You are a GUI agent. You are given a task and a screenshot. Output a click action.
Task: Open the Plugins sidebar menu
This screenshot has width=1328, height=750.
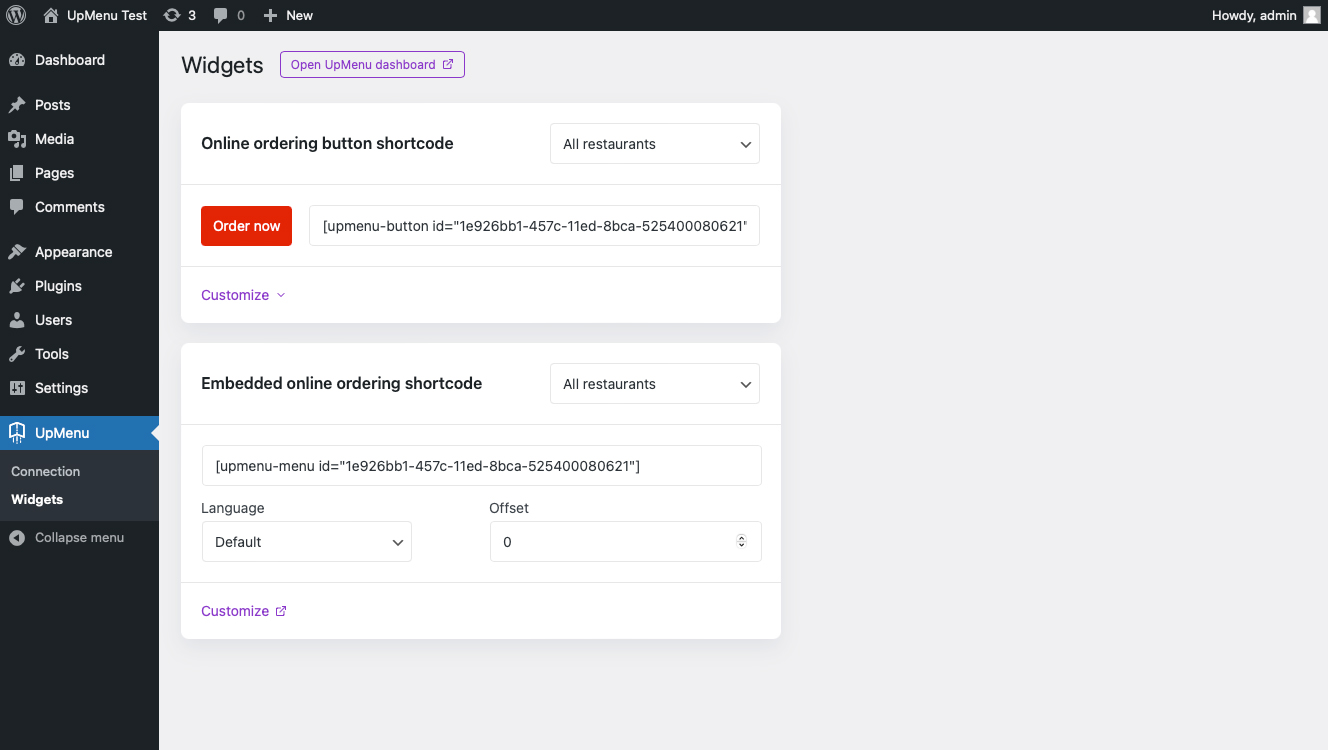[x=58, y=286]
